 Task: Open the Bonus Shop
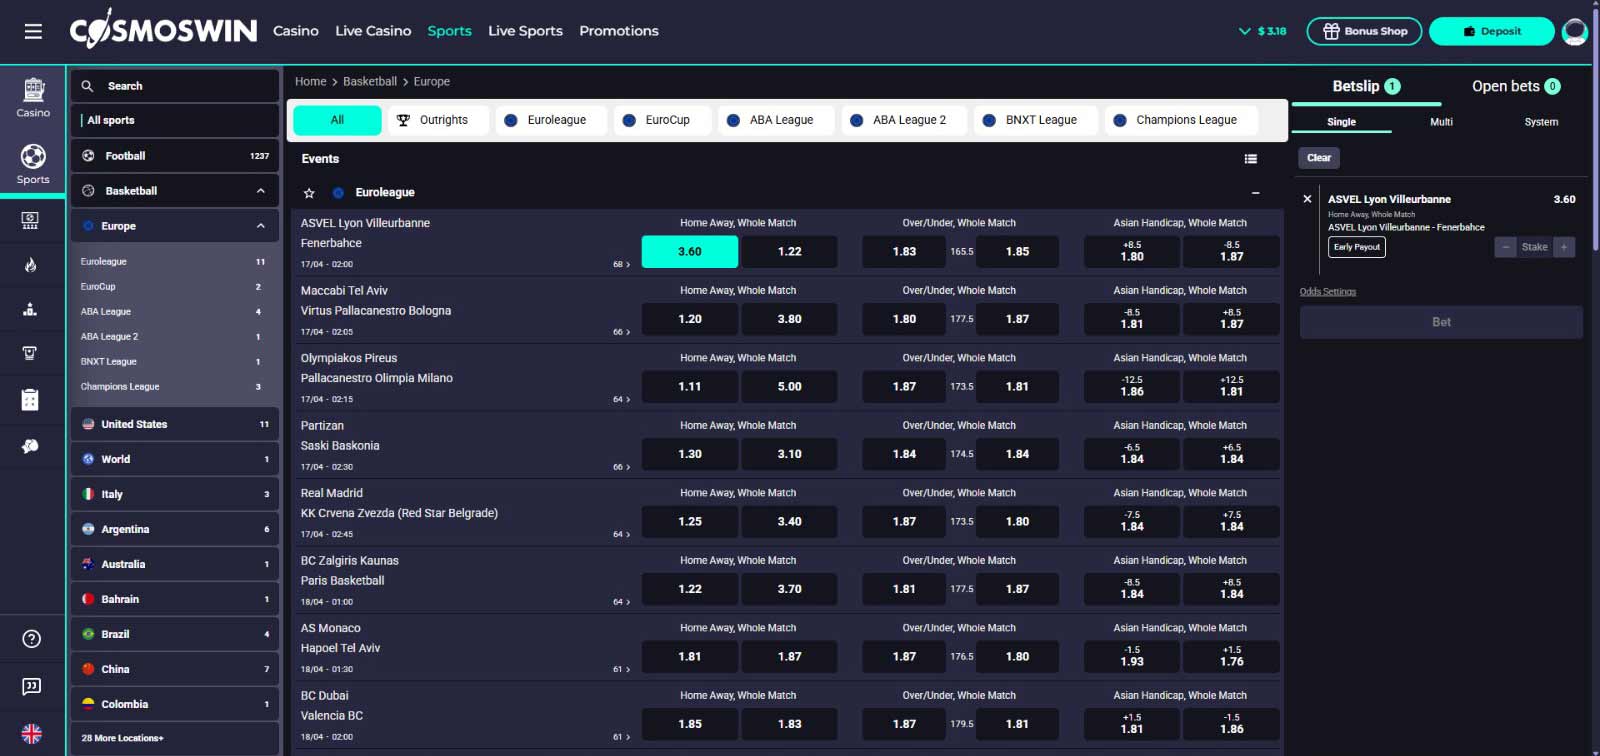click(x=1364, y=31)
